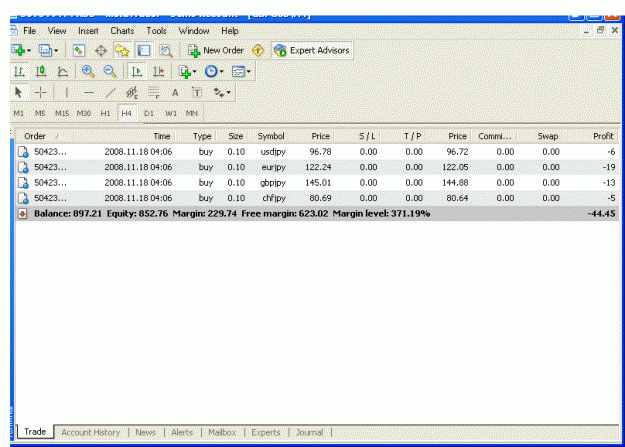Sort by the Profit column header
The height and width of the screenshot is (447, 625).
[x=603, y=136]
